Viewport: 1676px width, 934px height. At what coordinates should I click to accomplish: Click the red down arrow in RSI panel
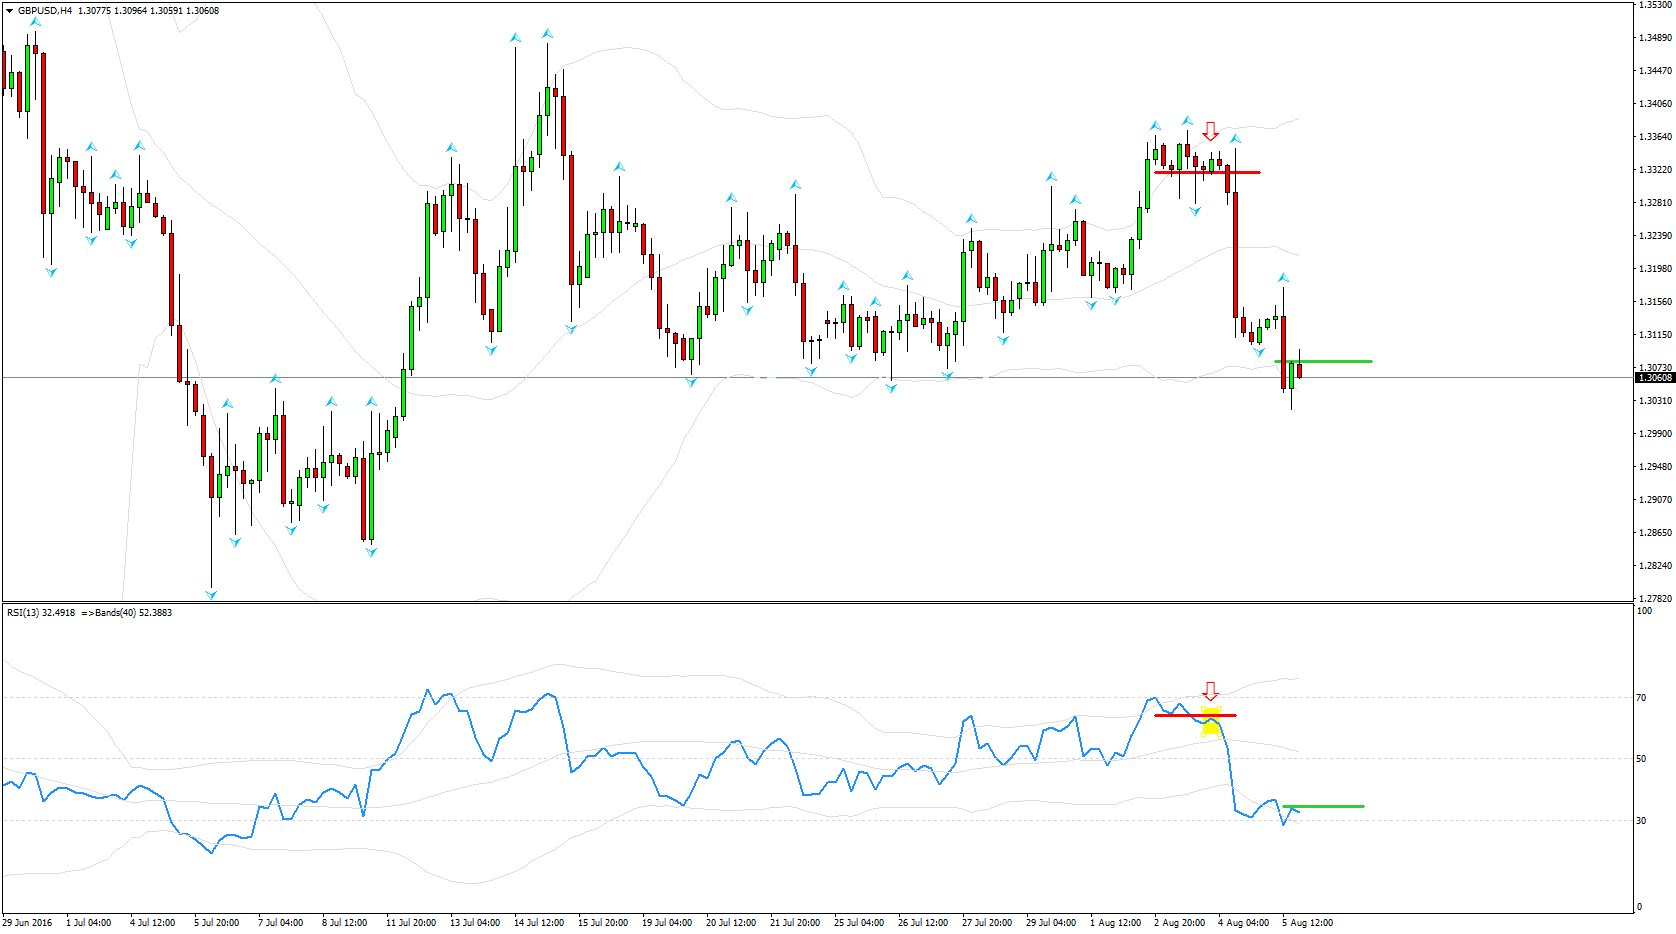click(1210, 691)
